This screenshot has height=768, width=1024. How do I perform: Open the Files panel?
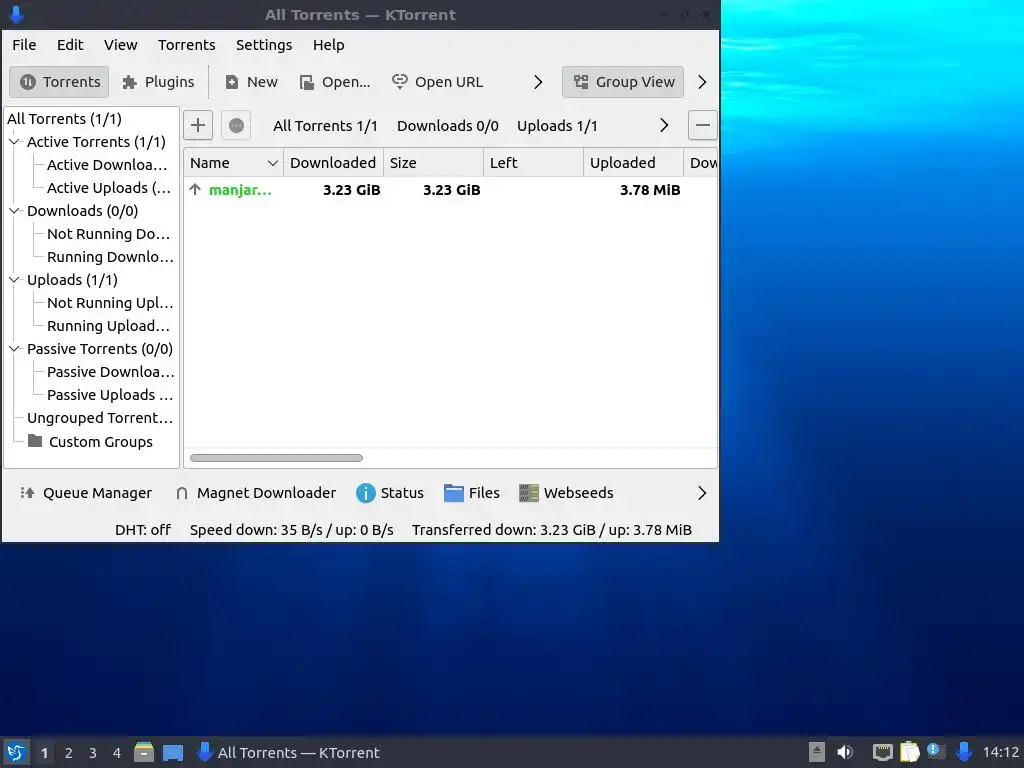pos(472,493)
